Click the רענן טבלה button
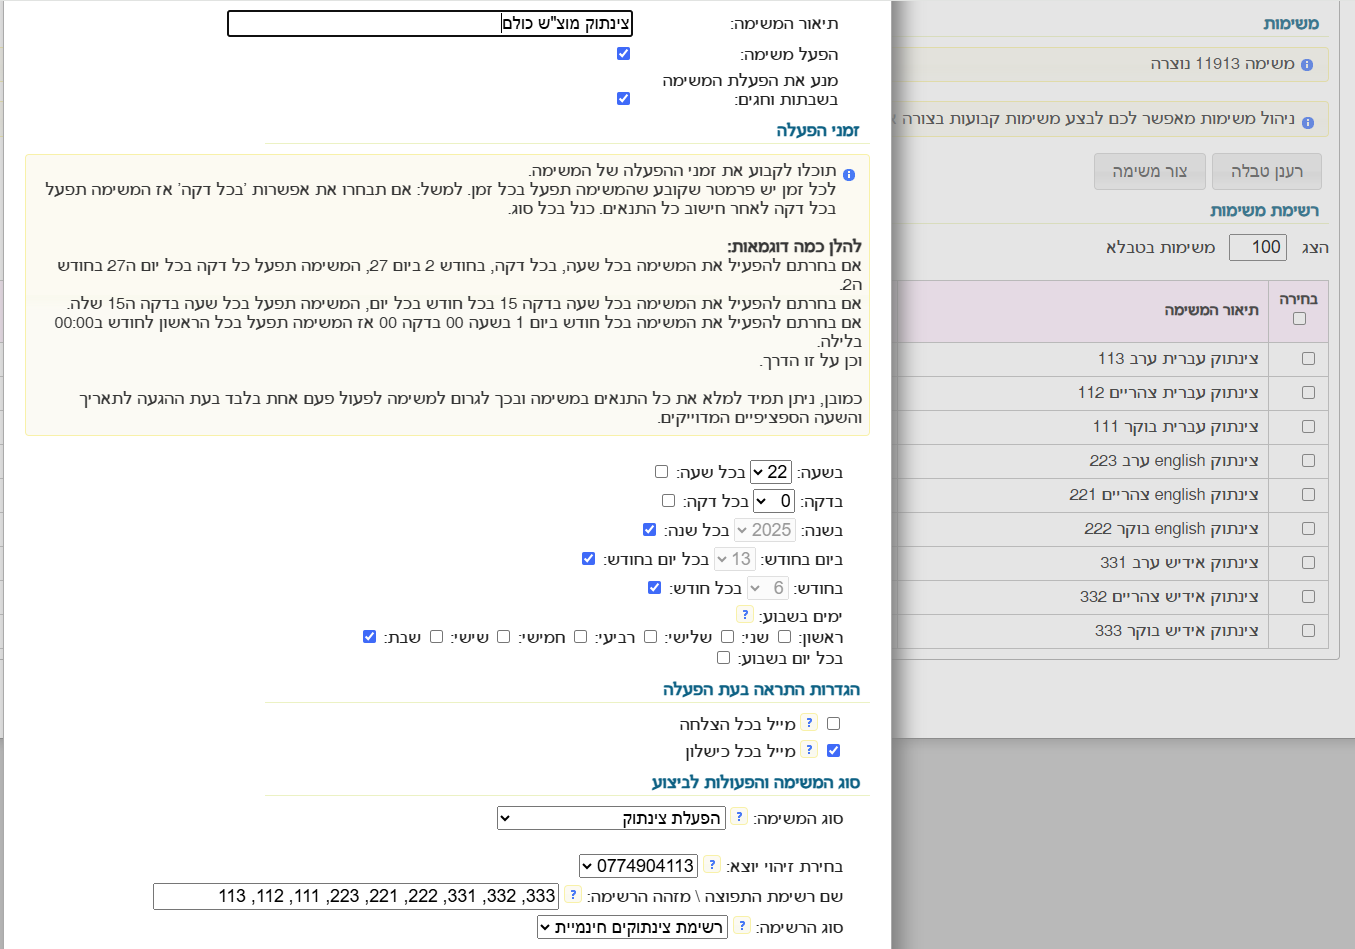 click(x=1266, y=171)
